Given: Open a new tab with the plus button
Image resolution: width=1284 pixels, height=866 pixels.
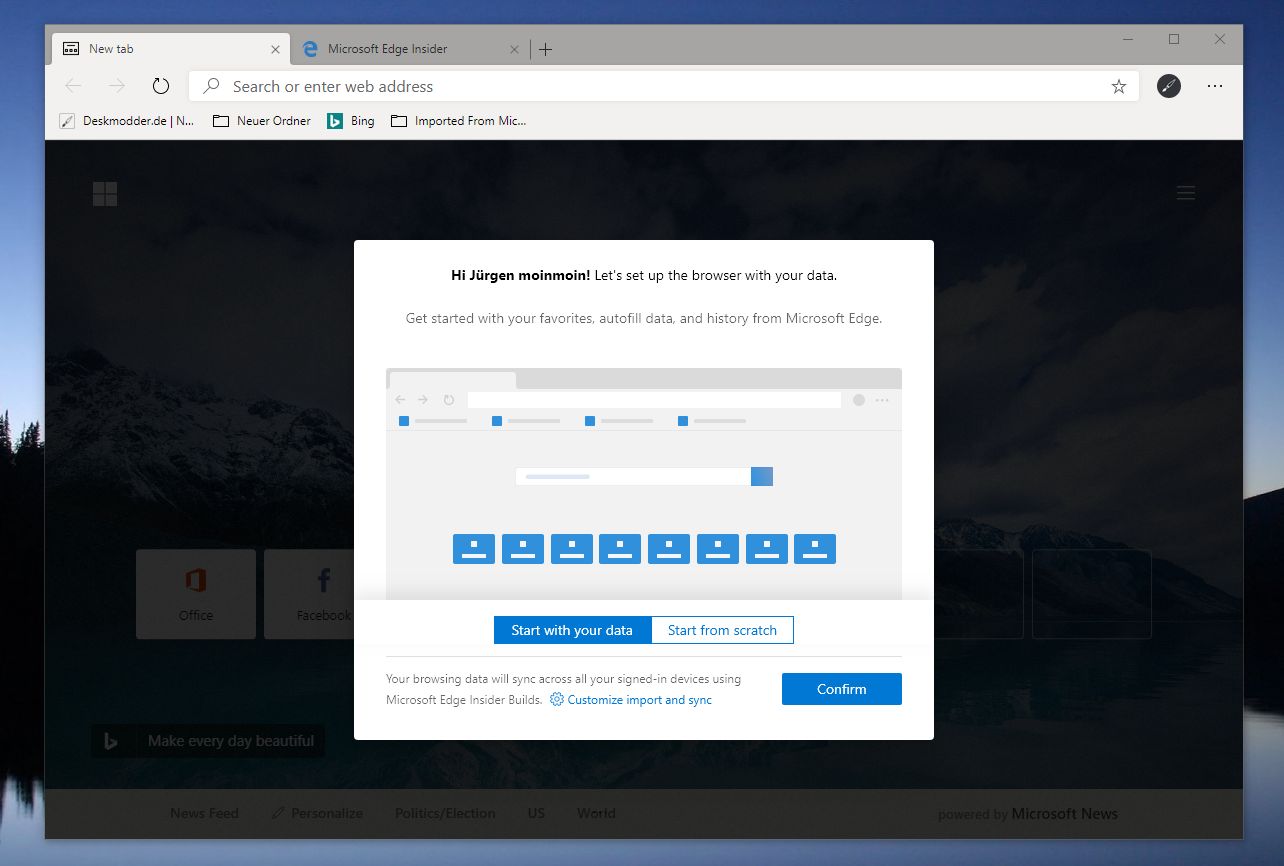Looking at the screenshot, I should click(545, 49).
